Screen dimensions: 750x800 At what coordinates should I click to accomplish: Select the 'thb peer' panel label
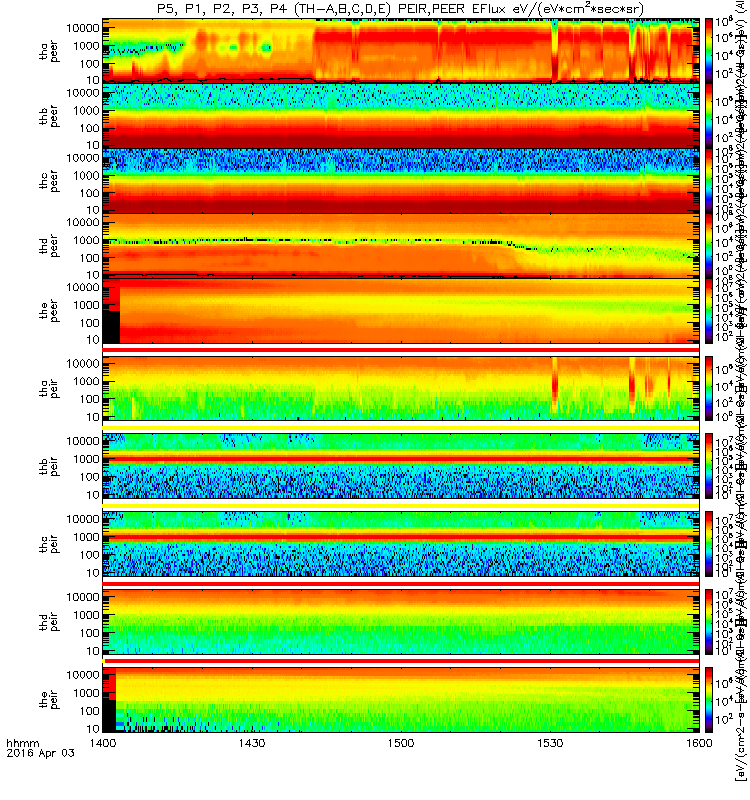click(49, 116)
